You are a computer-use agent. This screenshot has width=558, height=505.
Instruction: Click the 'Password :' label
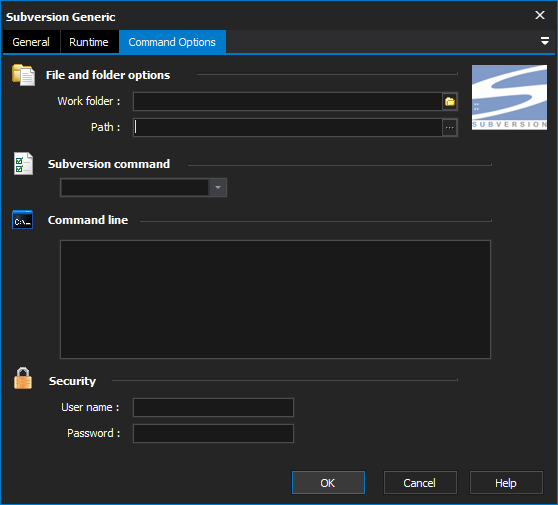(94, 433)
